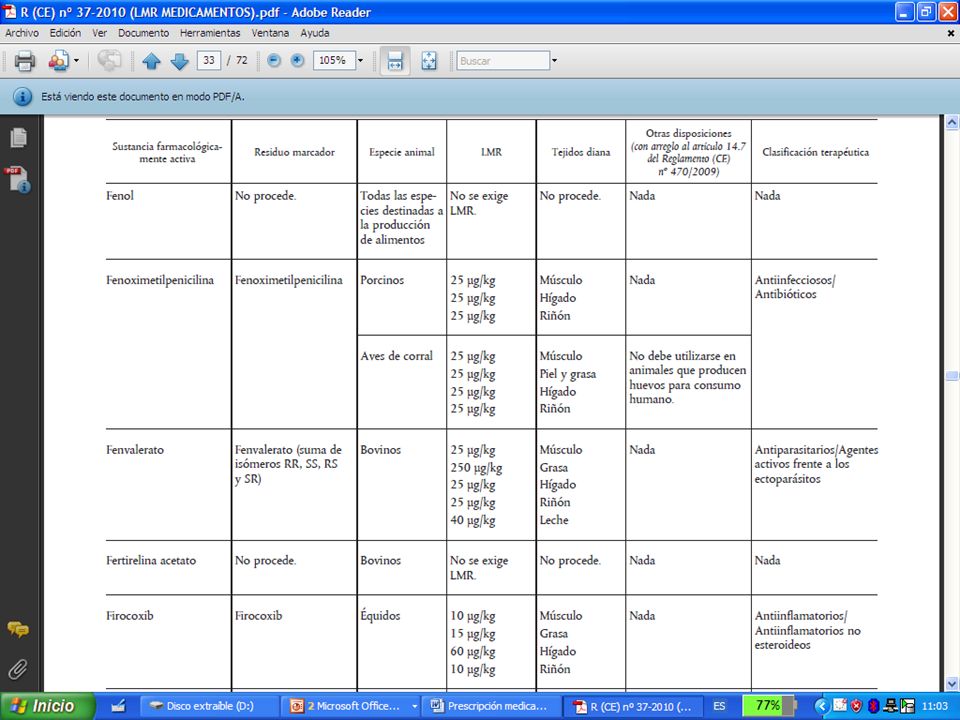Open the Pages panel in sidebar
Image resolution: width=960 pixels, height=720 pixels.
click(18, 138)
